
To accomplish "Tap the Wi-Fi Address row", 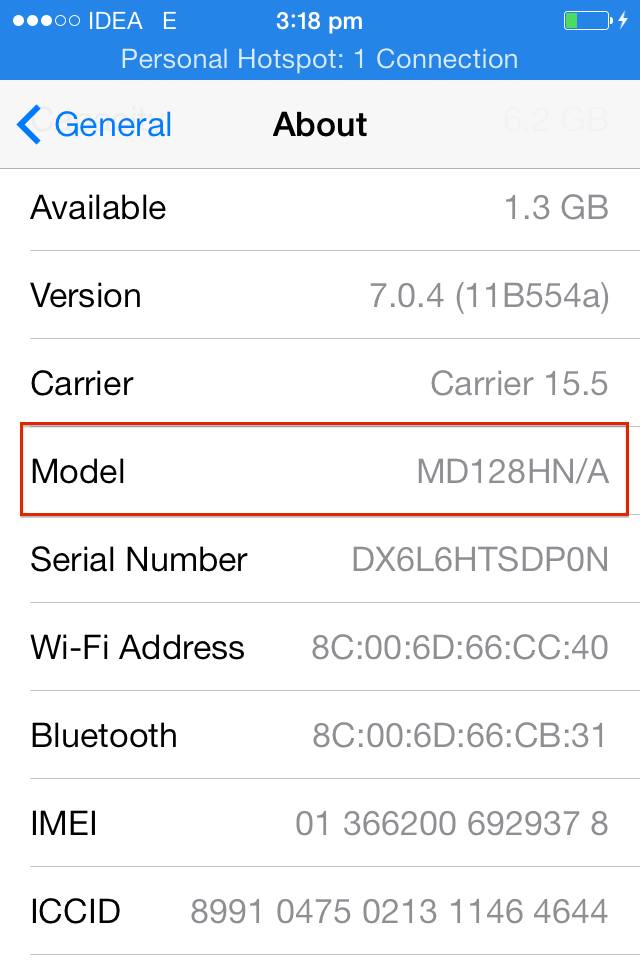I will click(320, 648).
